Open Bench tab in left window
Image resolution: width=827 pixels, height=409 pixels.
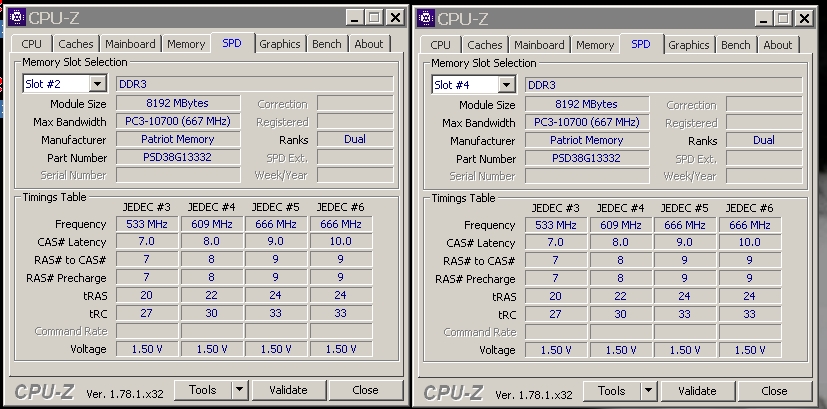tap(326, 44)
